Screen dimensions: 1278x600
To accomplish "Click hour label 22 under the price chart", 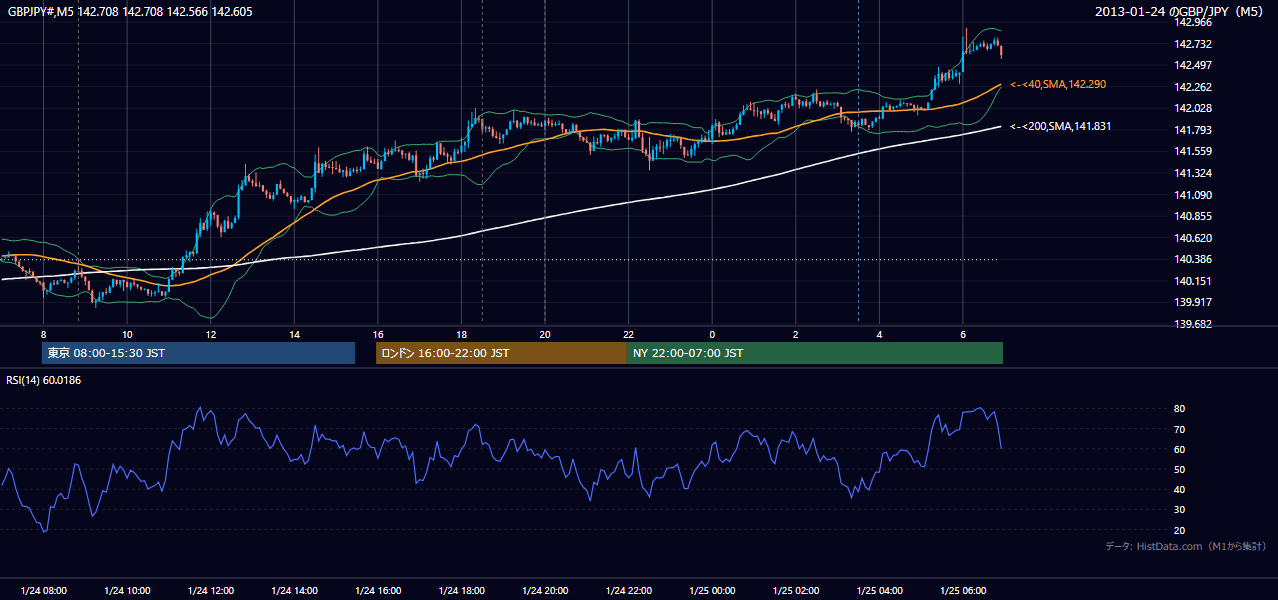I will (628, 334).
